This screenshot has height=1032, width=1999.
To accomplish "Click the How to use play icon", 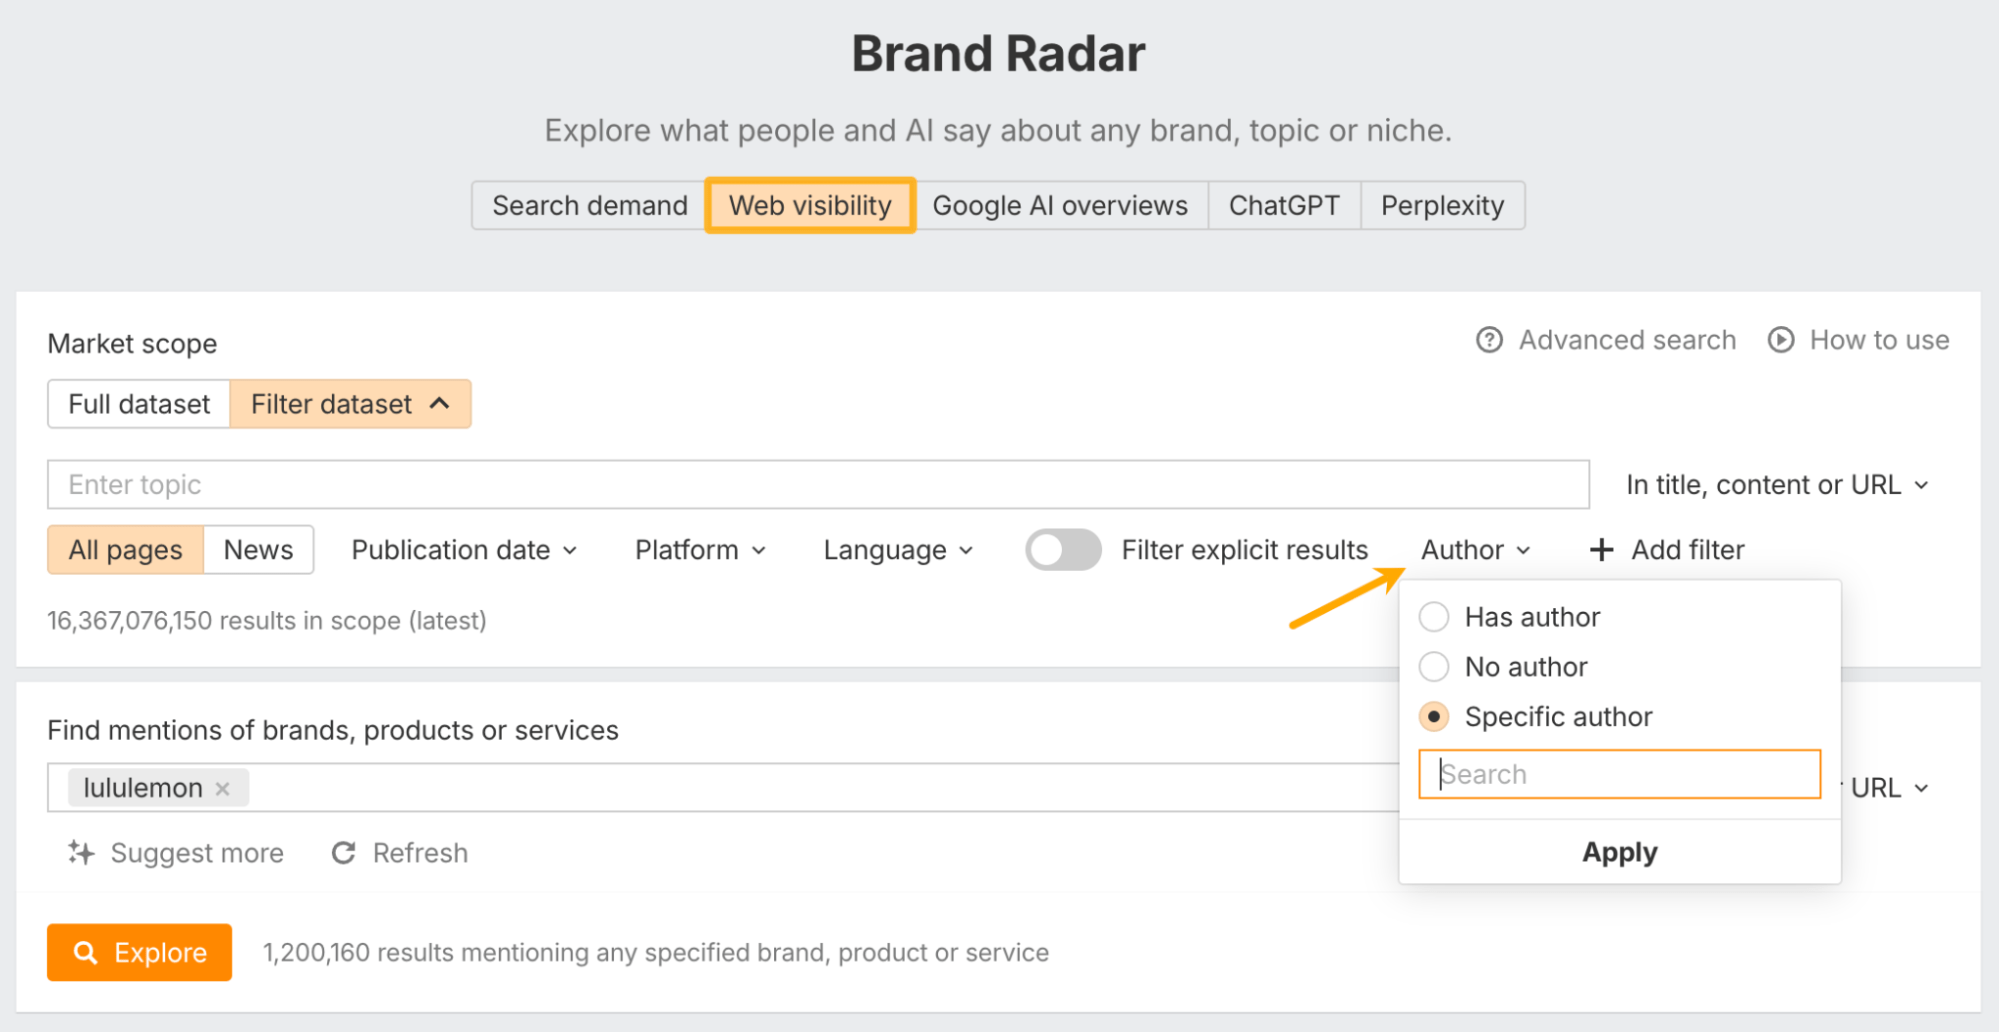I will [1780, 341].
